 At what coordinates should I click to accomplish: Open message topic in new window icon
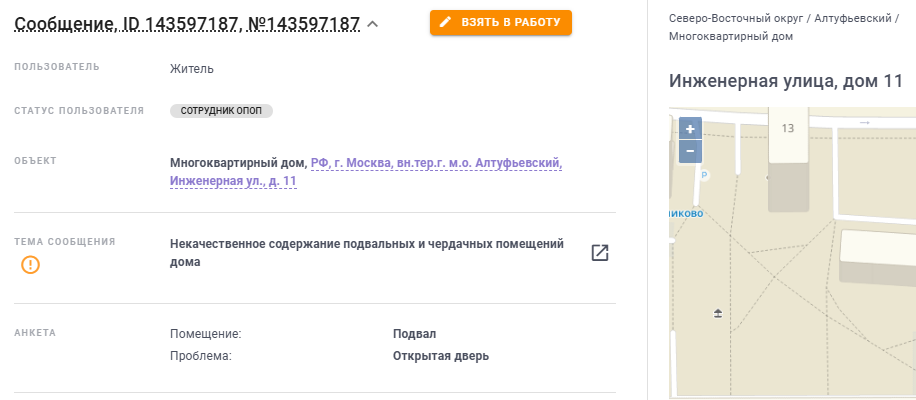[600, 252]
